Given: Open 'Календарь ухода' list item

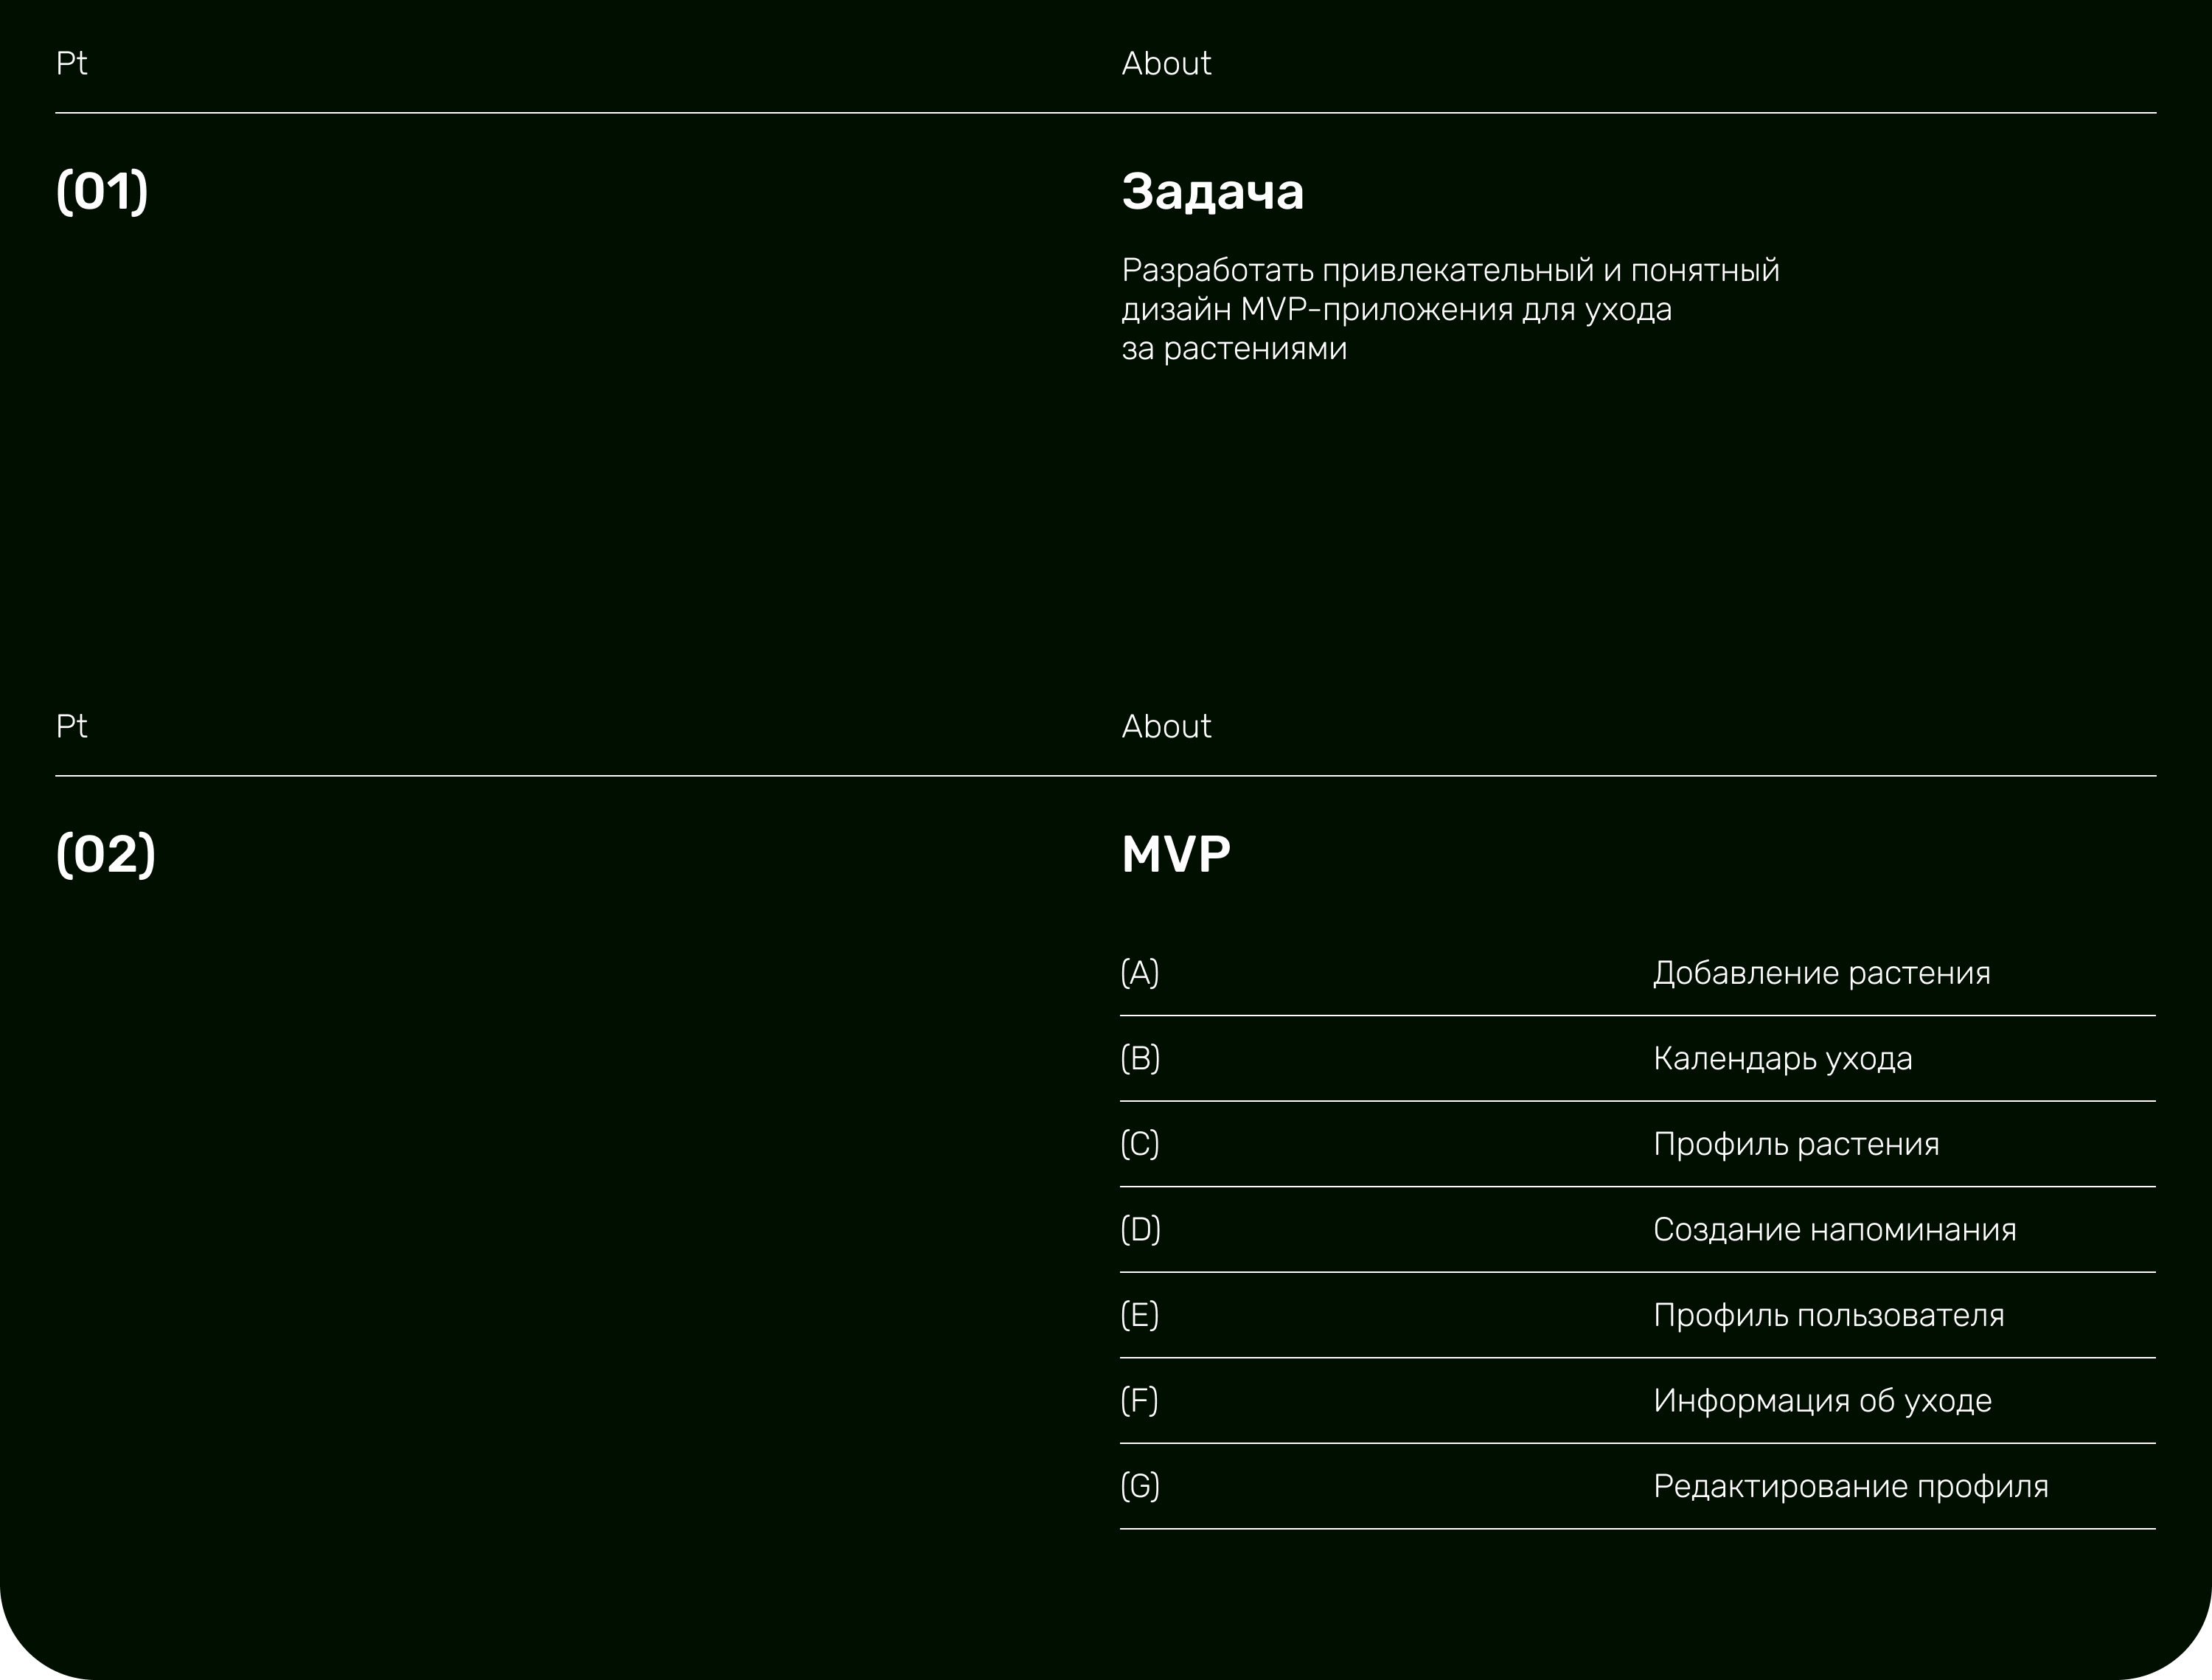Looking at the screenshot, I should pos(1782,1058).
